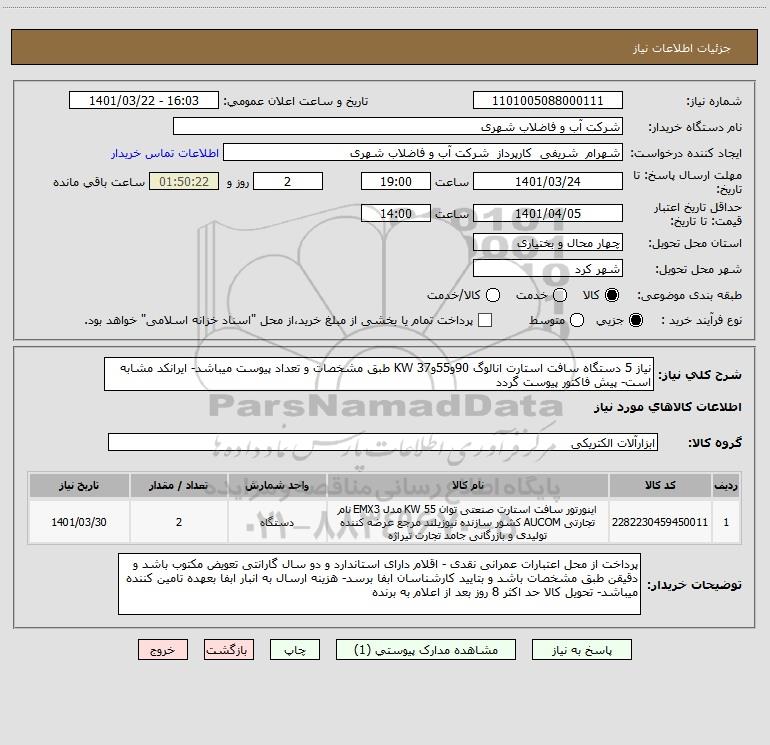Click the response deadline date 1401/03/24
770x745 pixels.
tap(548, 182)
